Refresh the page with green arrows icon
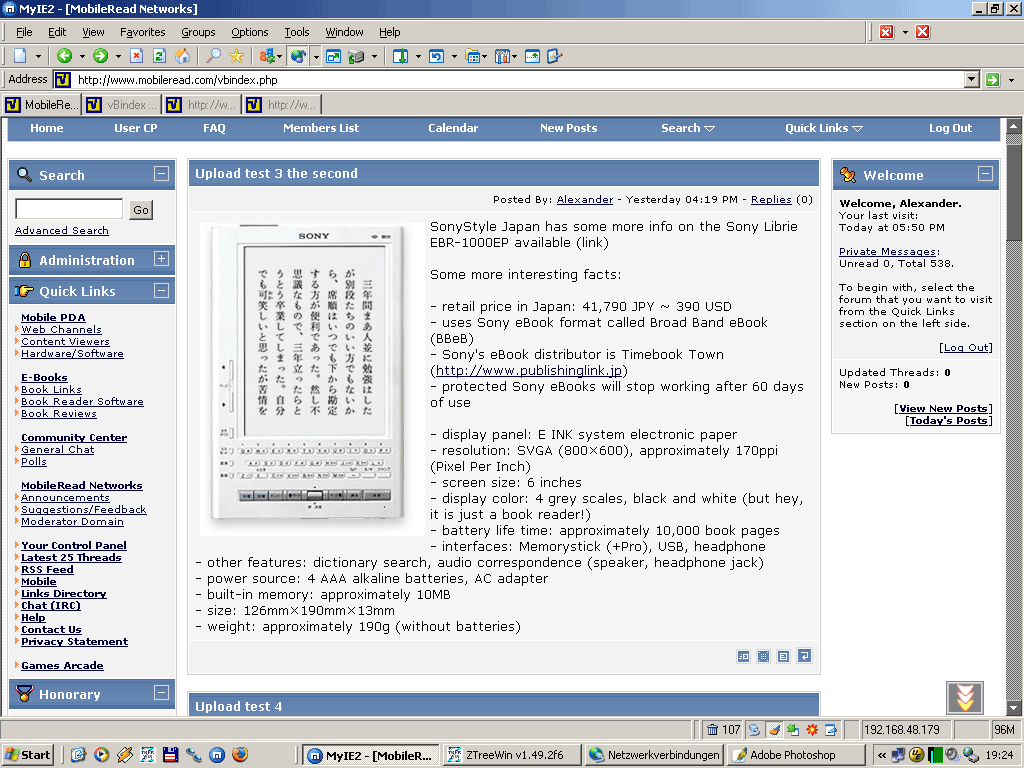Screen dimensions: 1024x768 (159, 56)
